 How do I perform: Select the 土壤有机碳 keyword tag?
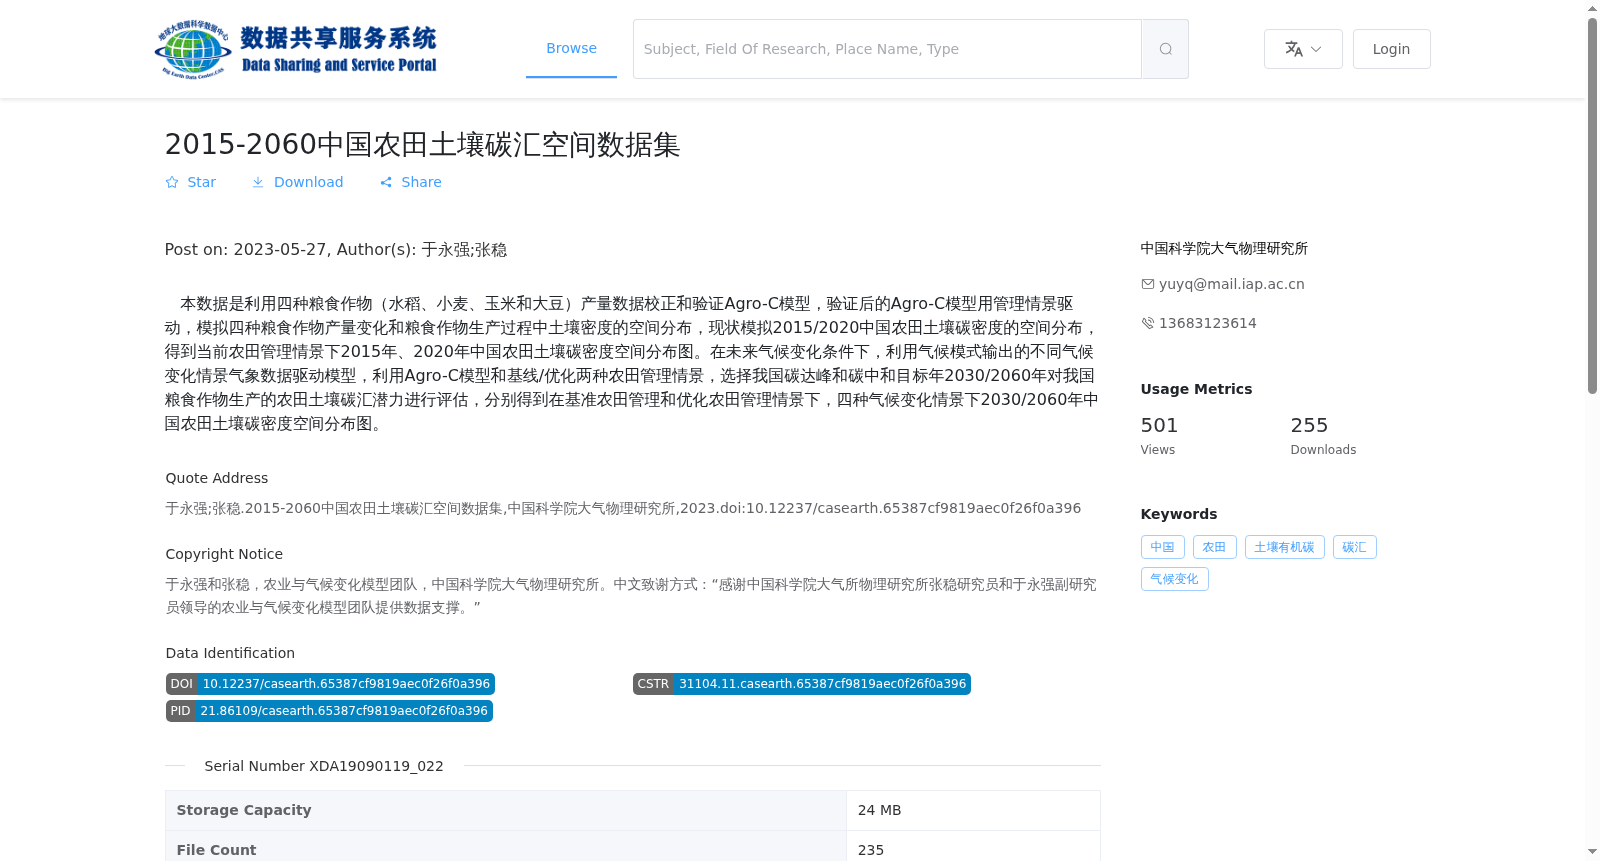1284,547
